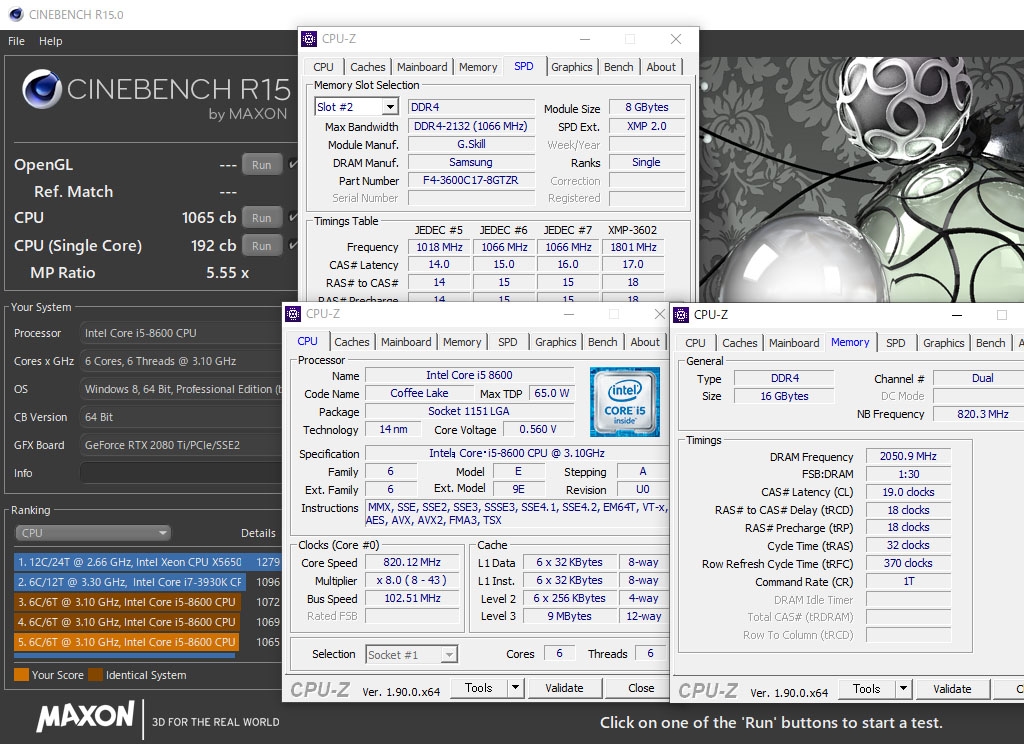Open the Slot #2 memory slot dropdown
Viewport: 1024px width, 744px height.
click(x=389, y=107)
